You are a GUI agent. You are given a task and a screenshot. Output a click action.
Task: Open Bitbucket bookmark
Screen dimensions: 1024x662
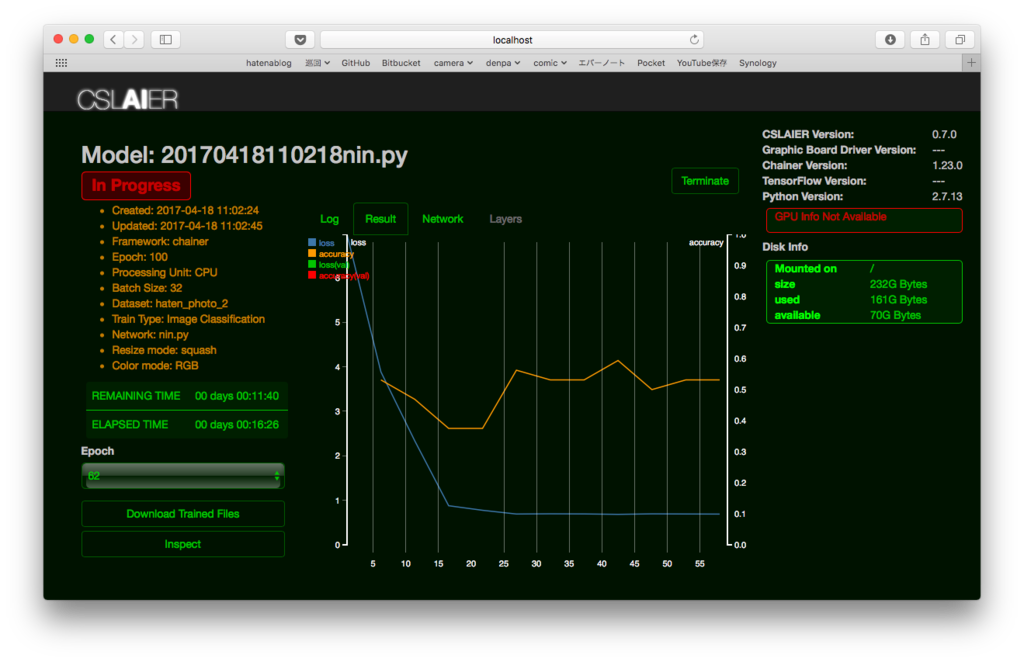click(x=401, y=63)
